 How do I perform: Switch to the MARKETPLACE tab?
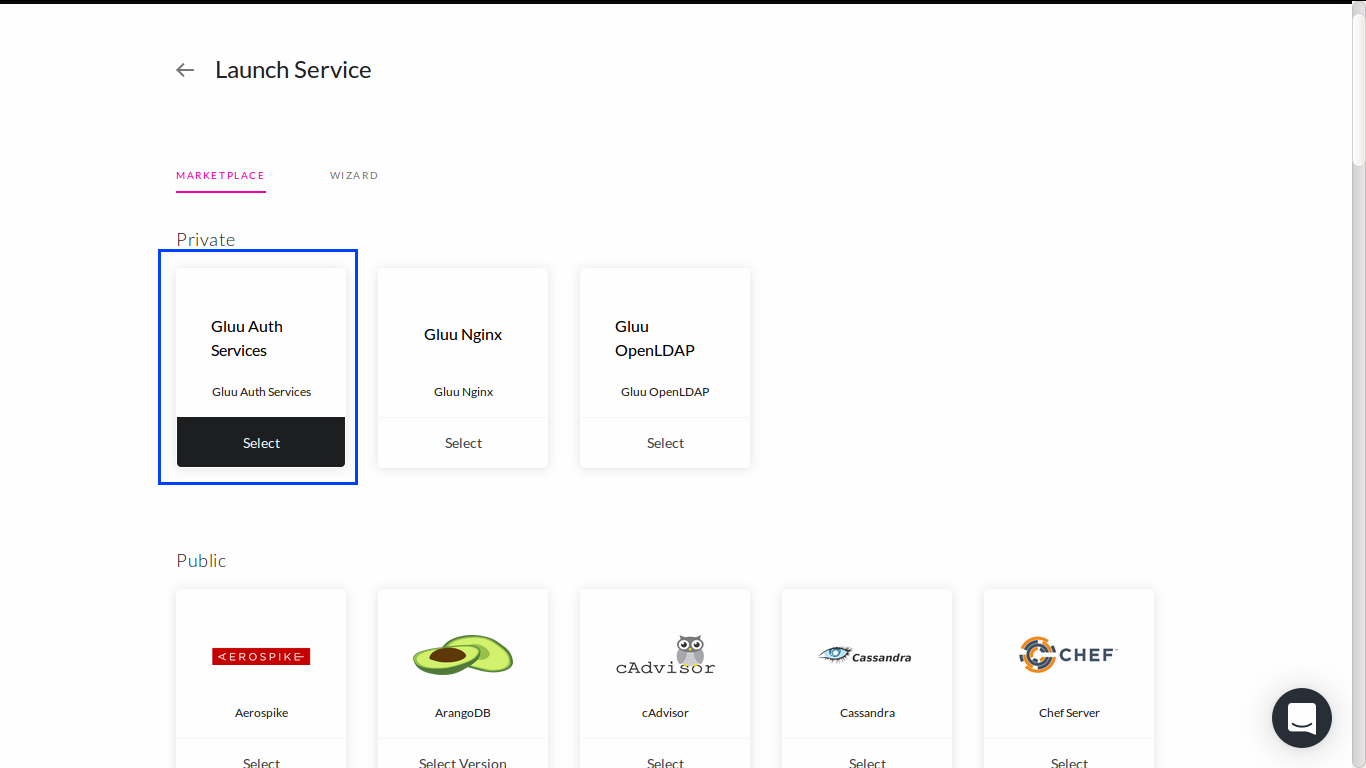pyautogui.click(x=220, y=175)
